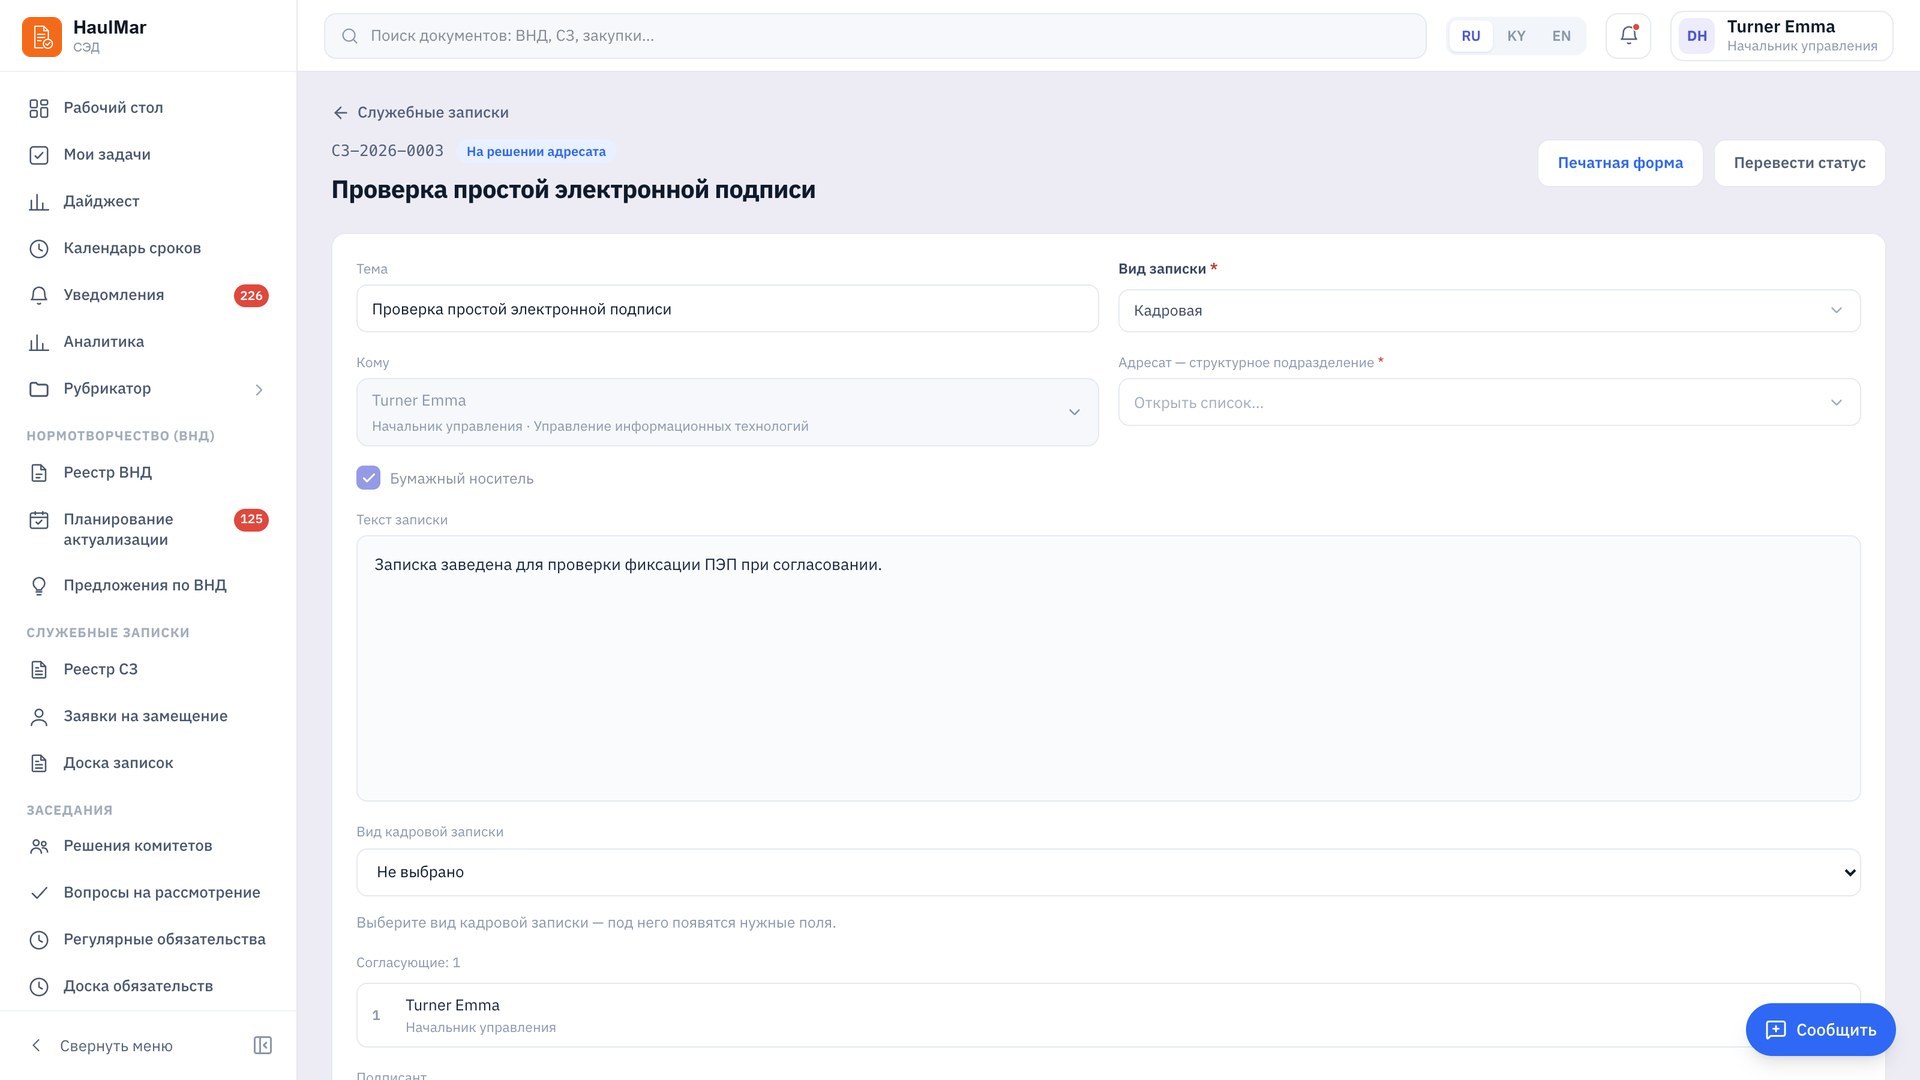The height and width of the screenshot is (1080, 1920).
Task: Click the HaulMar logo icon
Action: (x=42, y=37)
